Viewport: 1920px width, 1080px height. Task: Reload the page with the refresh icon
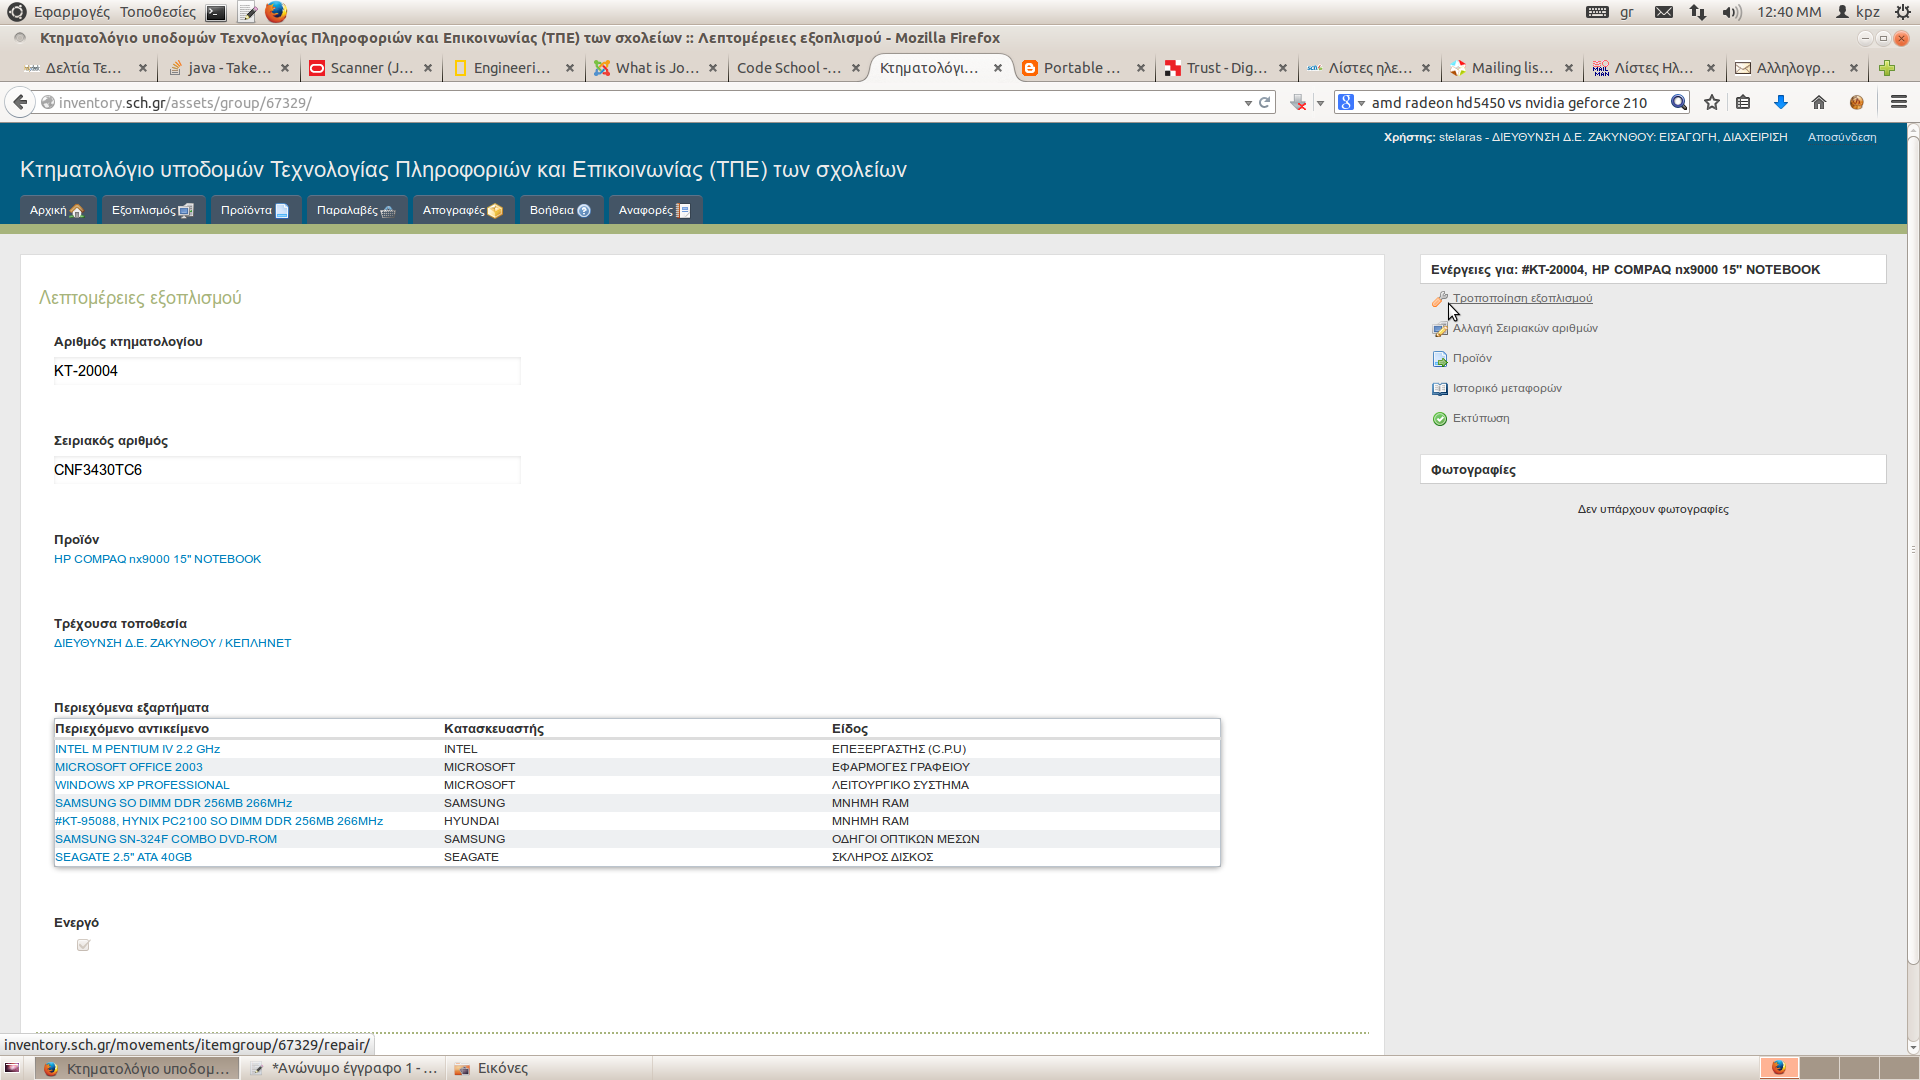[1264, 102]
